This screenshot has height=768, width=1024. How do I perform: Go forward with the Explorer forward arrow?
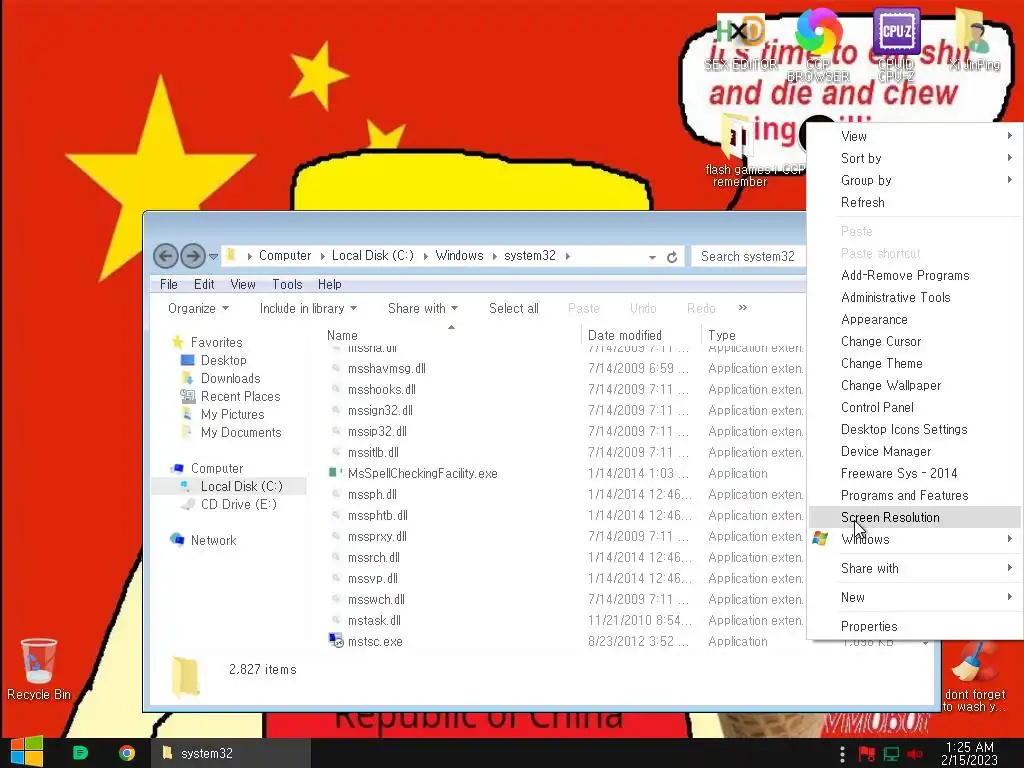coord(193,256)
